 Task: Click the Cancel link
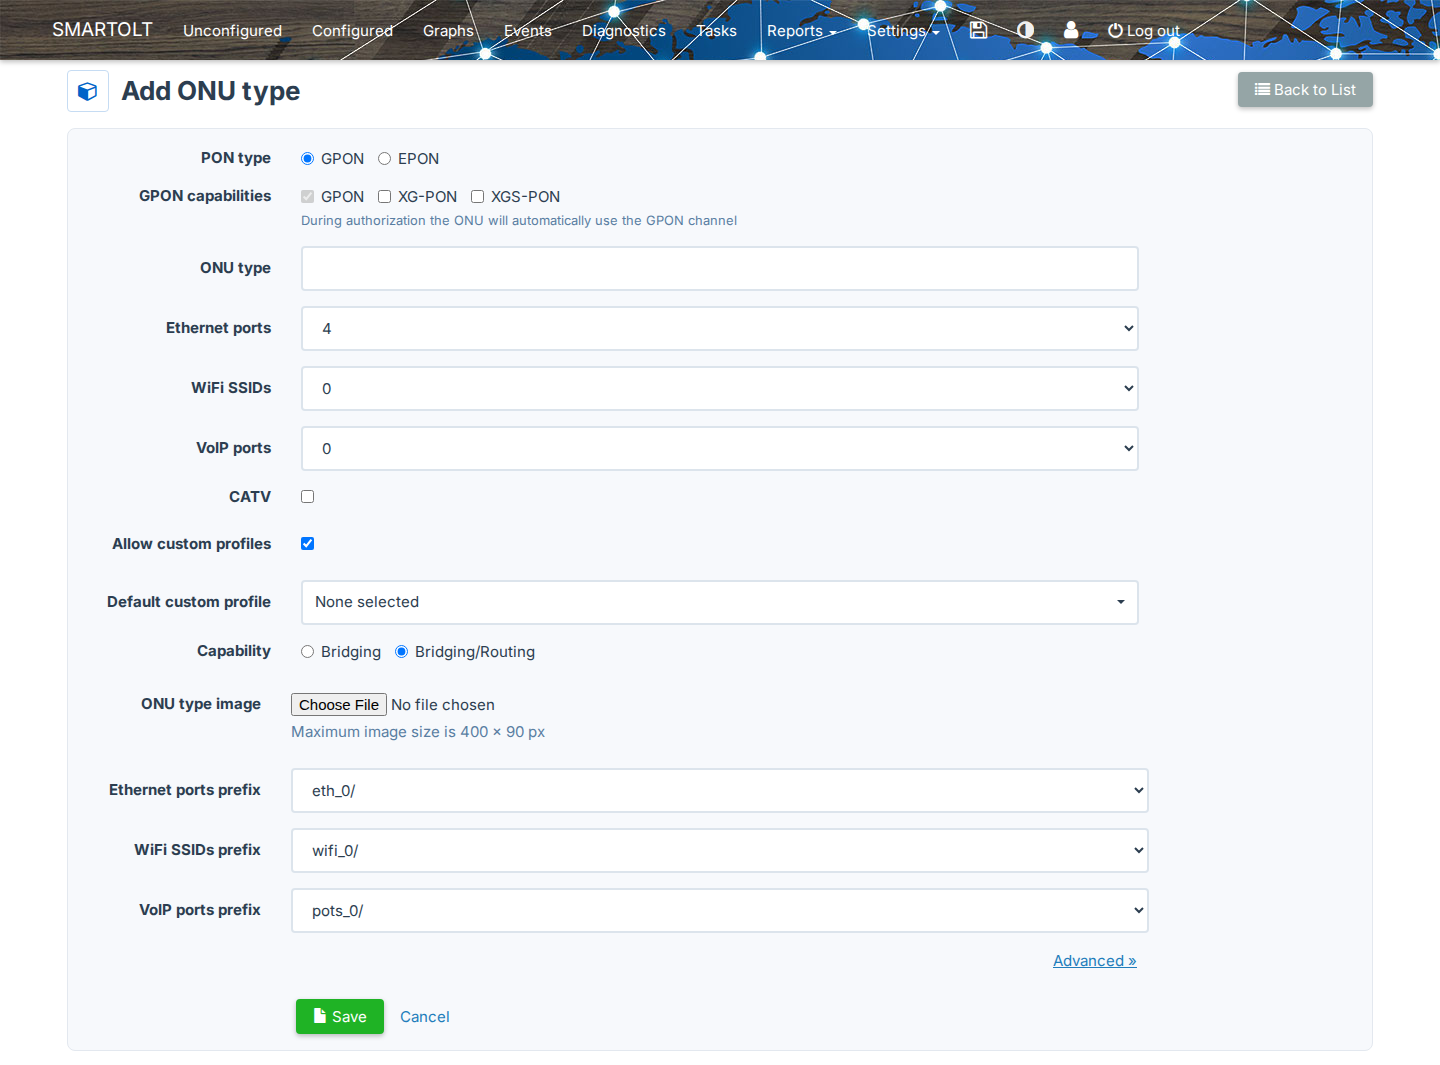coord(425,1017)
